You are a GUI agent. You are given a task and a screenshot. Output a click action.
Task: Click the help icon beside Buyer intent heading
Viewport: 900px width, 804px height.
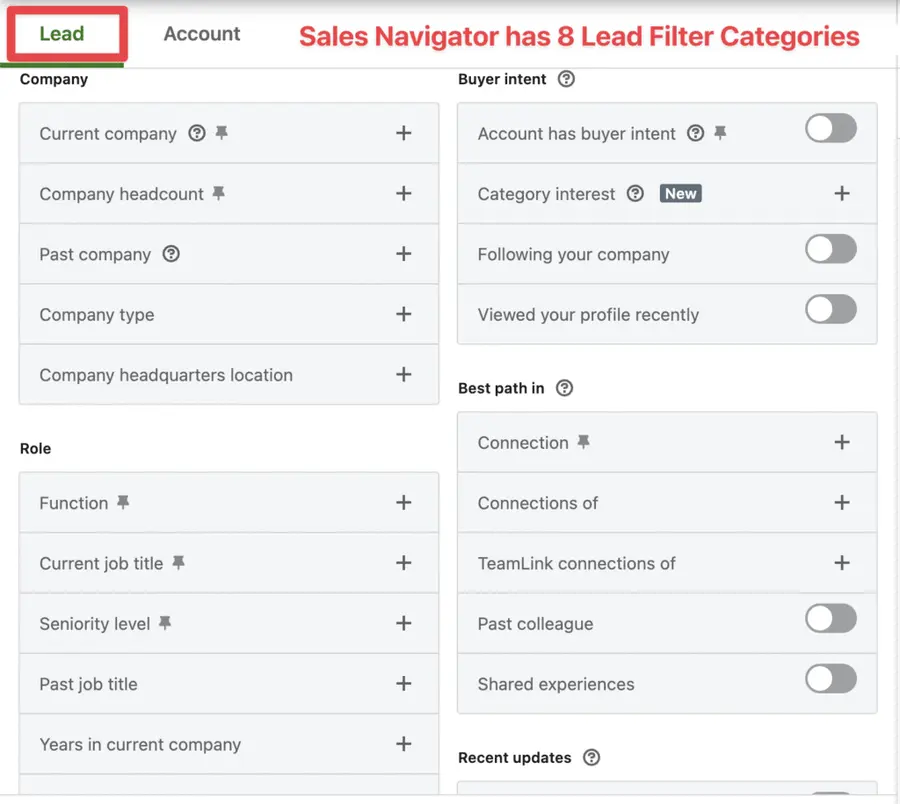[566, 79]
